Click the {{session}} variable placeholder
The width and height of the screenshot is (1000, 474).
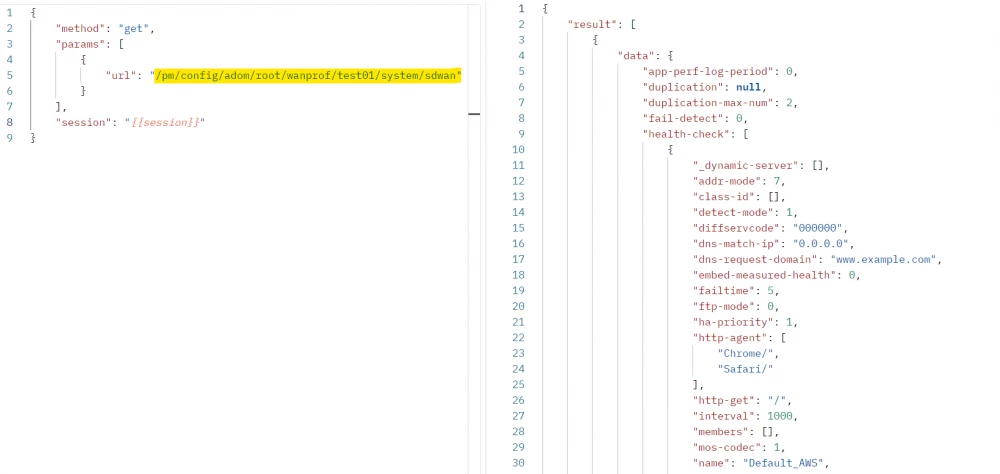(x=165, y=122)
